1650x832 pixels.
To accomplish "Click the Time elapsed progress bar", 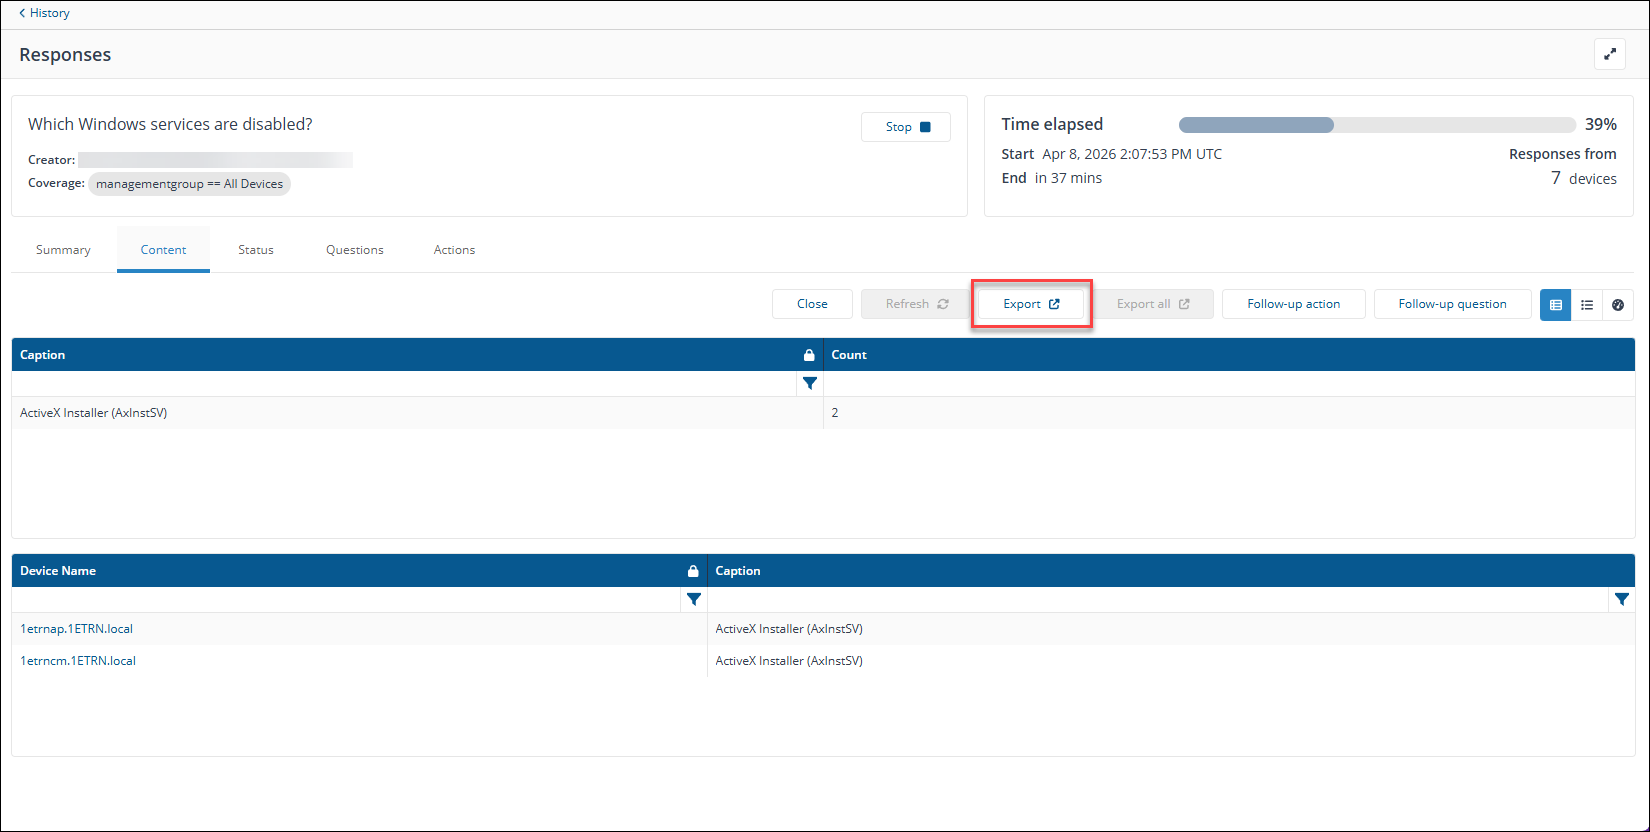I will (x=1377, y=125).
